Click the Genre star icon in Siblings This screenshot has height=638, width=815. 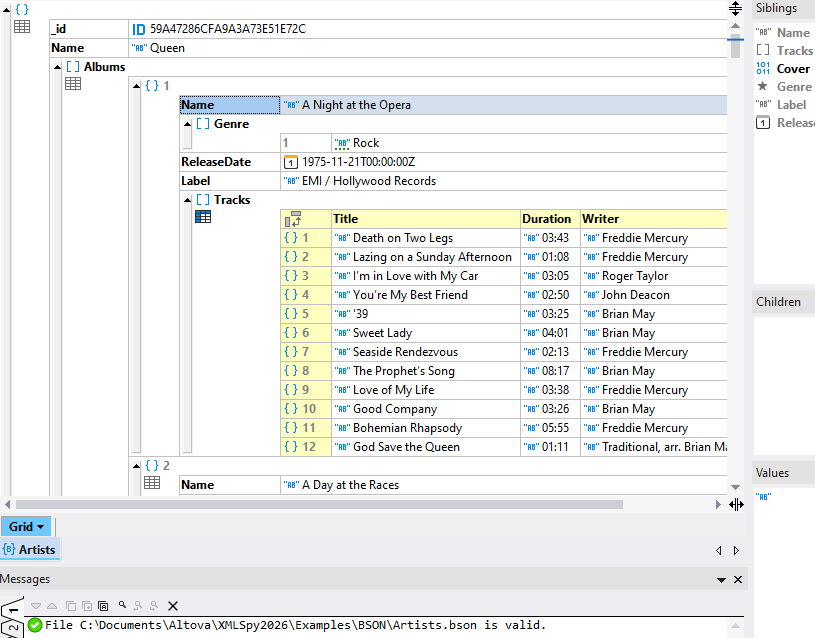point(763,87)
